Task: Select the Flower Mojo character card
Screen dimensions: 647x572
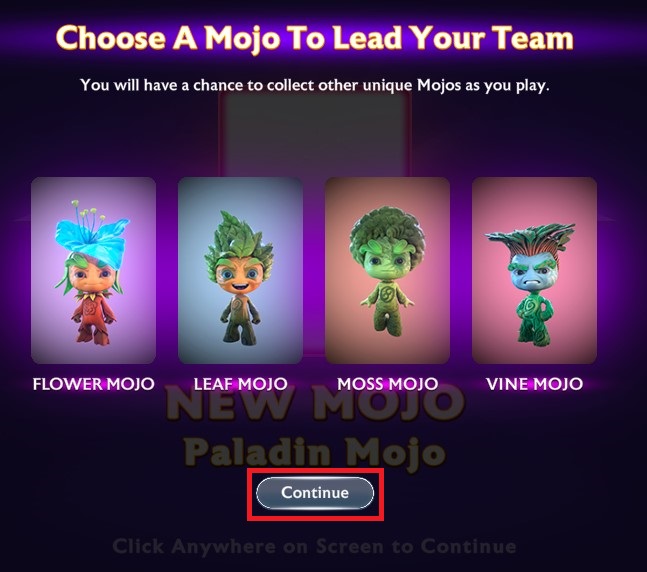Action: (x=93, y=271)
